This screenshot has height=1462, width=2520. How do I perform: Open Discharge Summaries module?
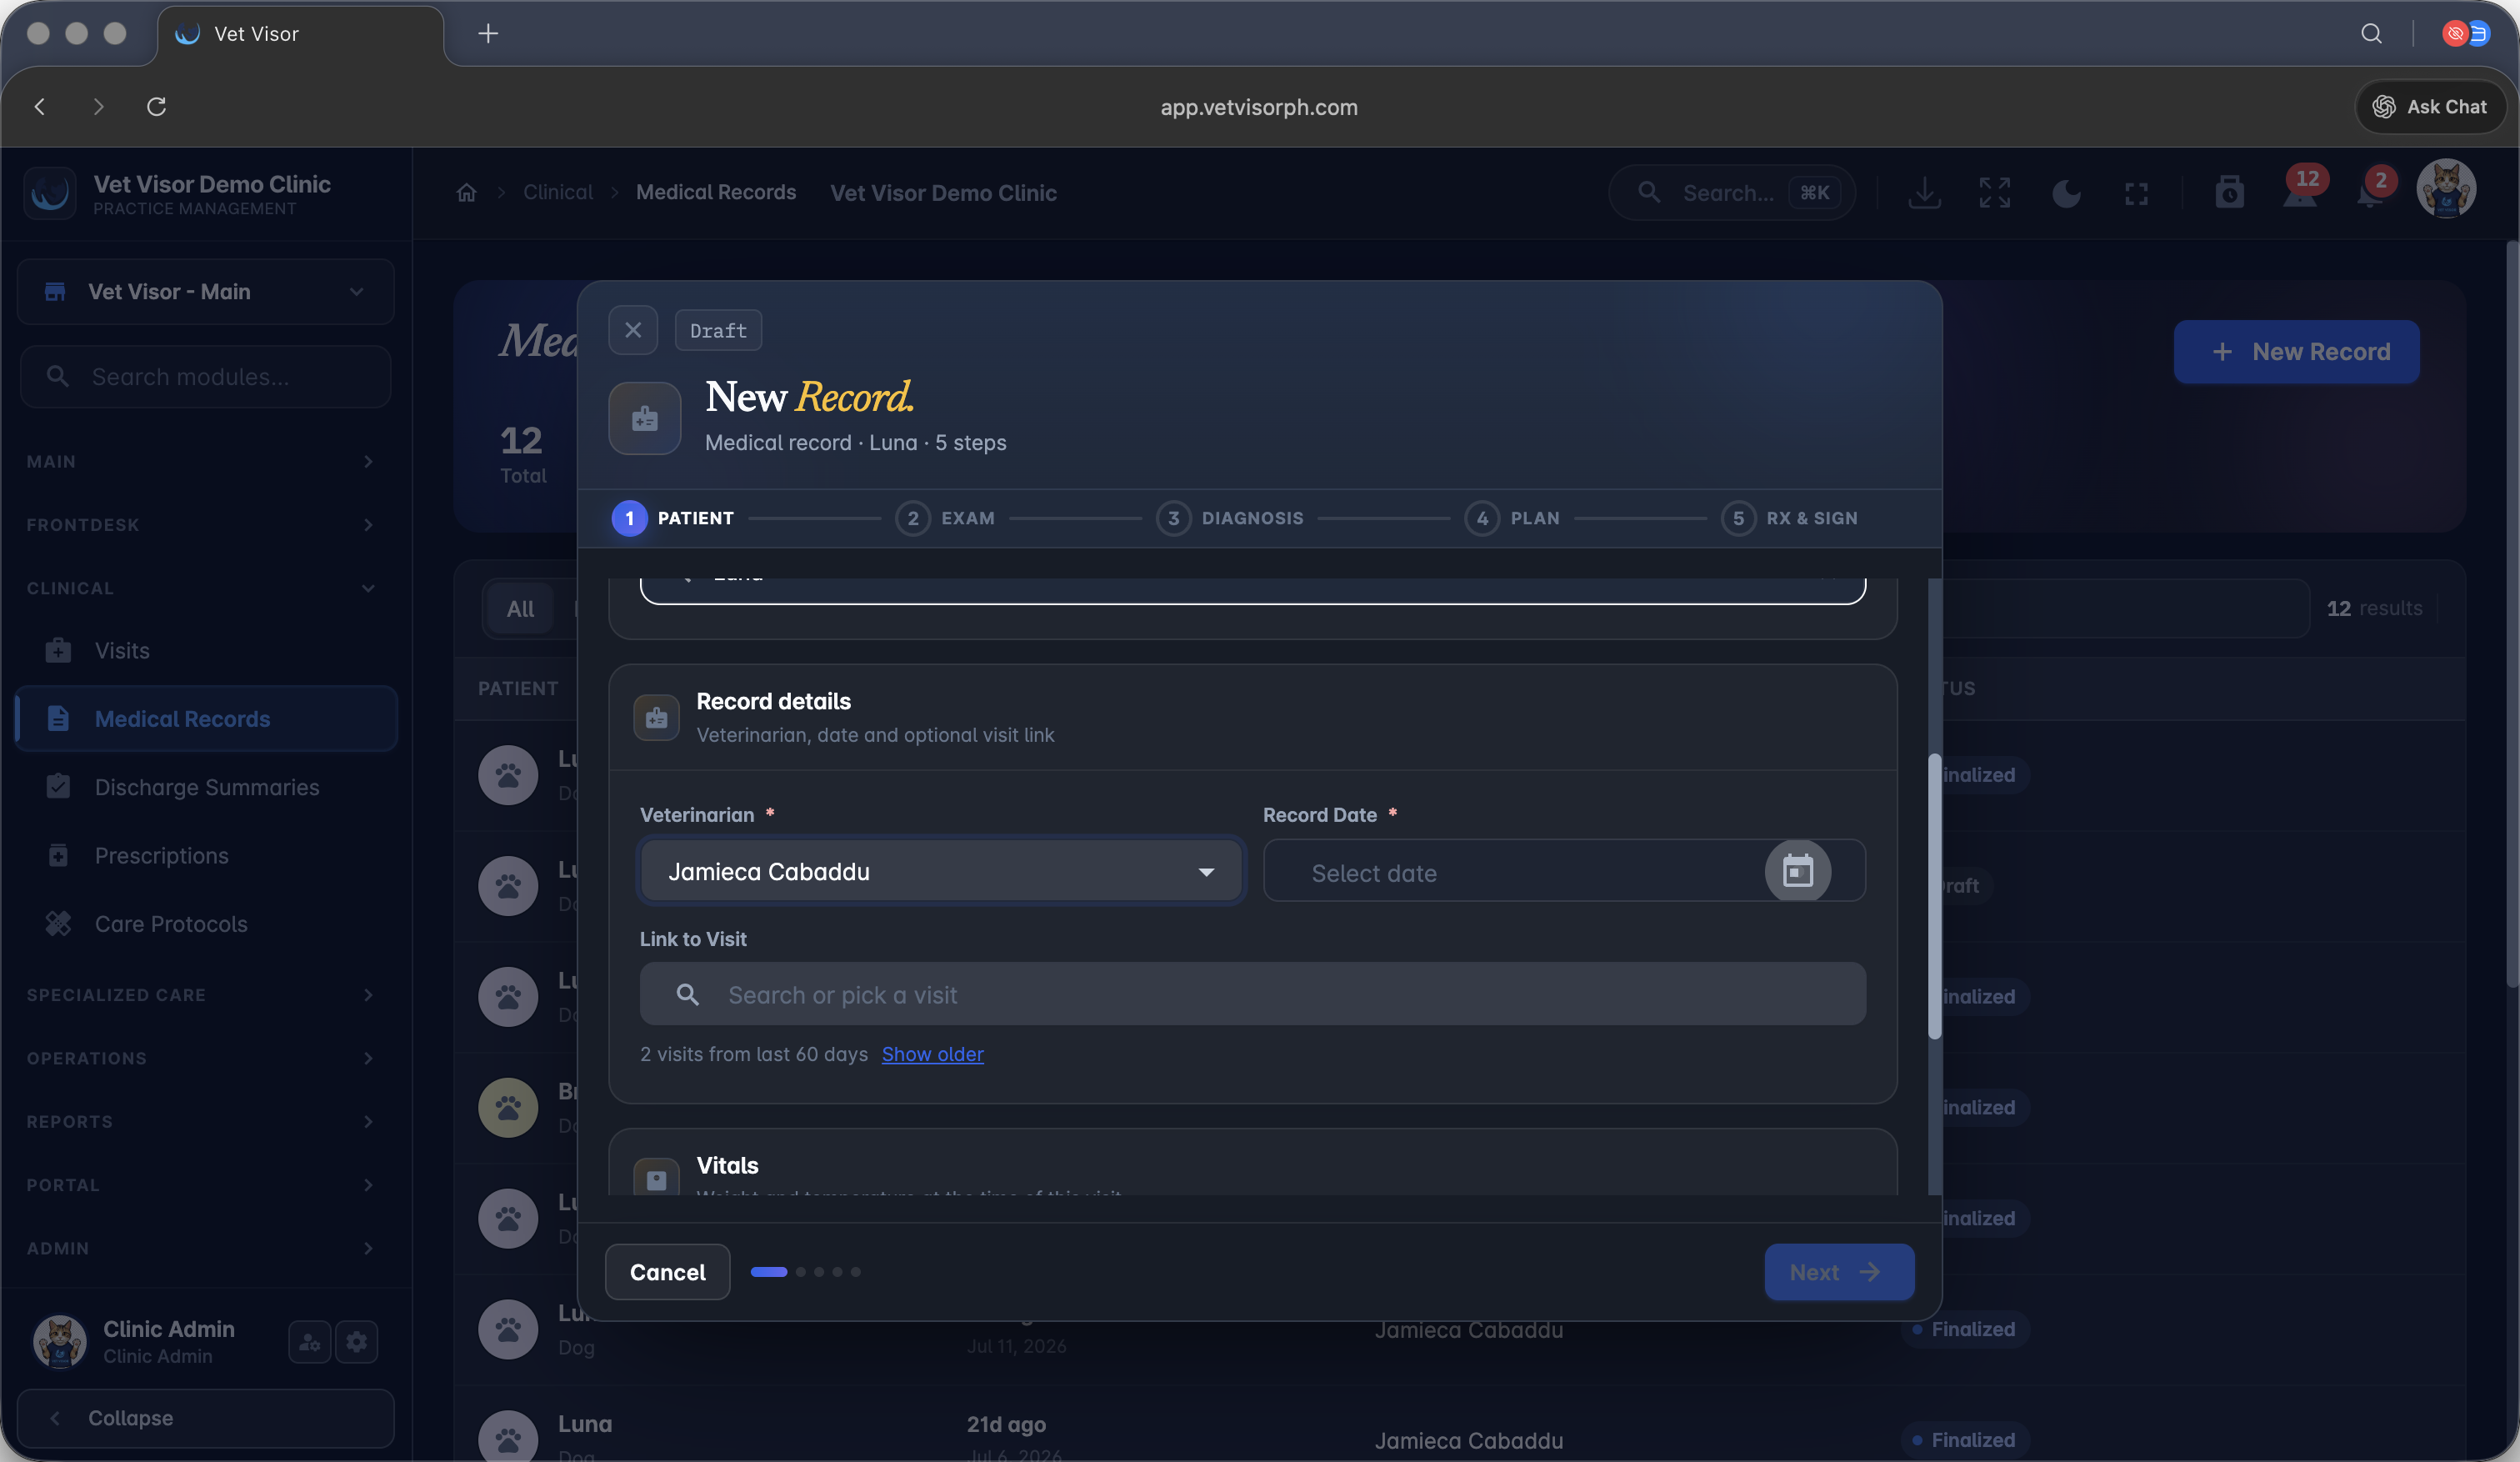click(x=206, y=787)
